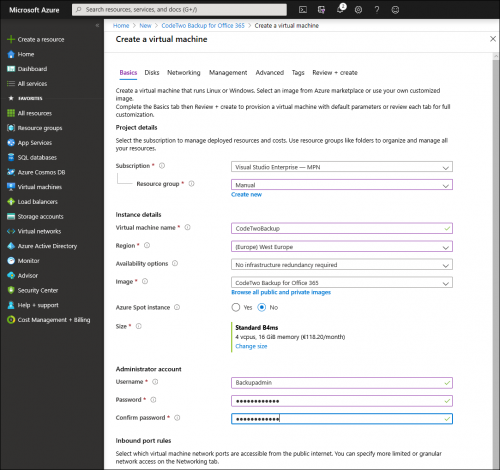Switch to the Management tab
The image size is (500, 470).
click(228, 73)
